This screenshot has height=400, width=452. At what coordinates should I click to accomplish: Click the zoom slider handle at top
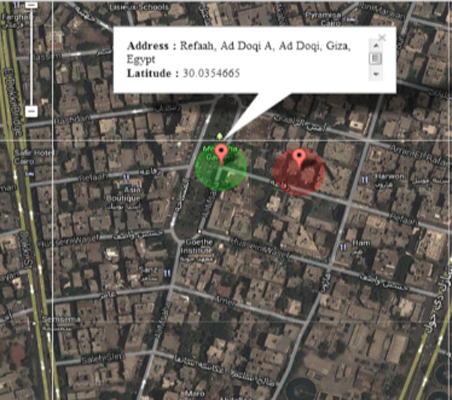coord(31,5)
